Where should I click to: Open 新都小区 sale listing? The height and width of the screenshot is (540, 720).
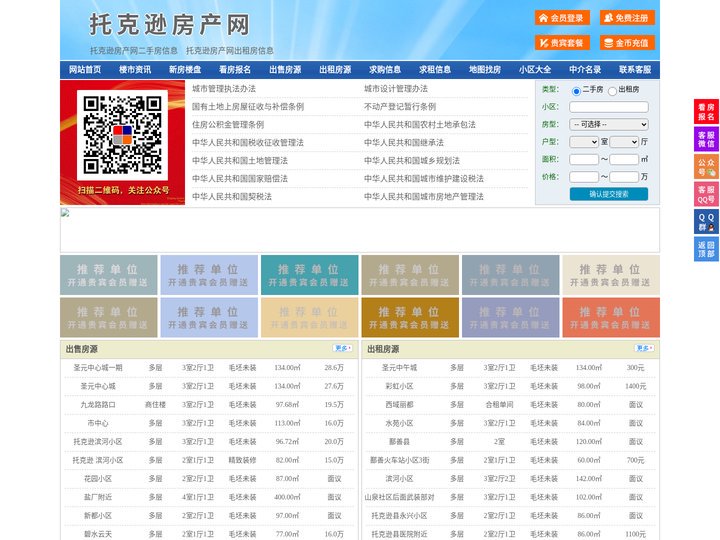pyautogui.click(x=98, y=516)
